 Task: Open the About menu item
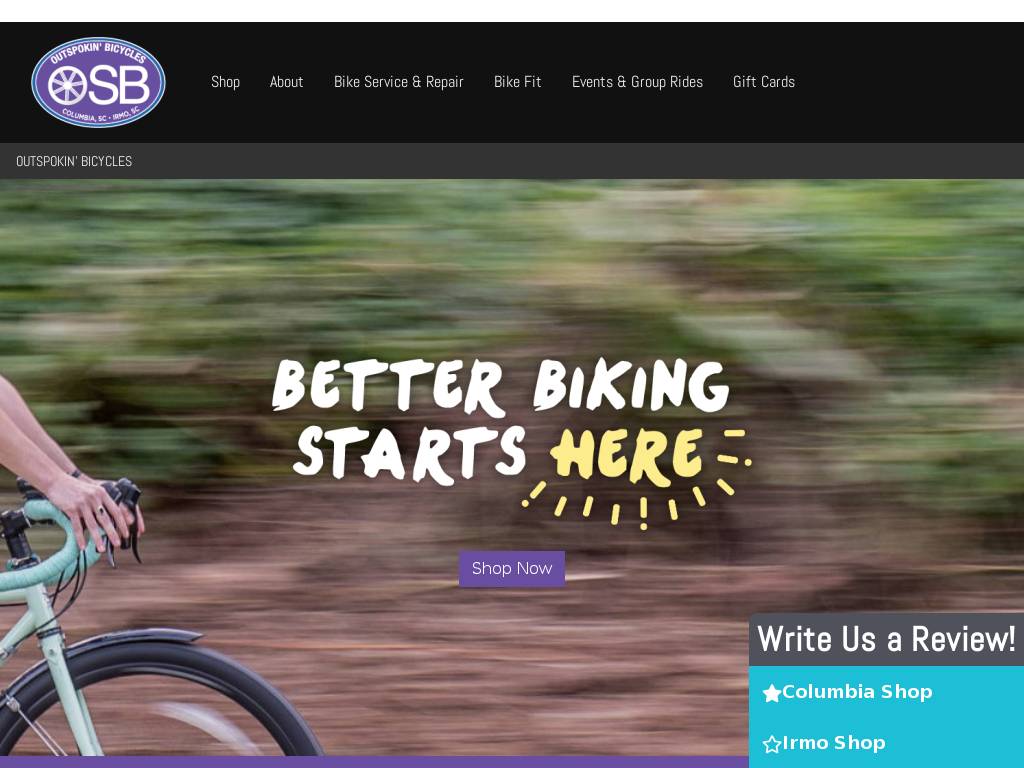click(286, 82)
